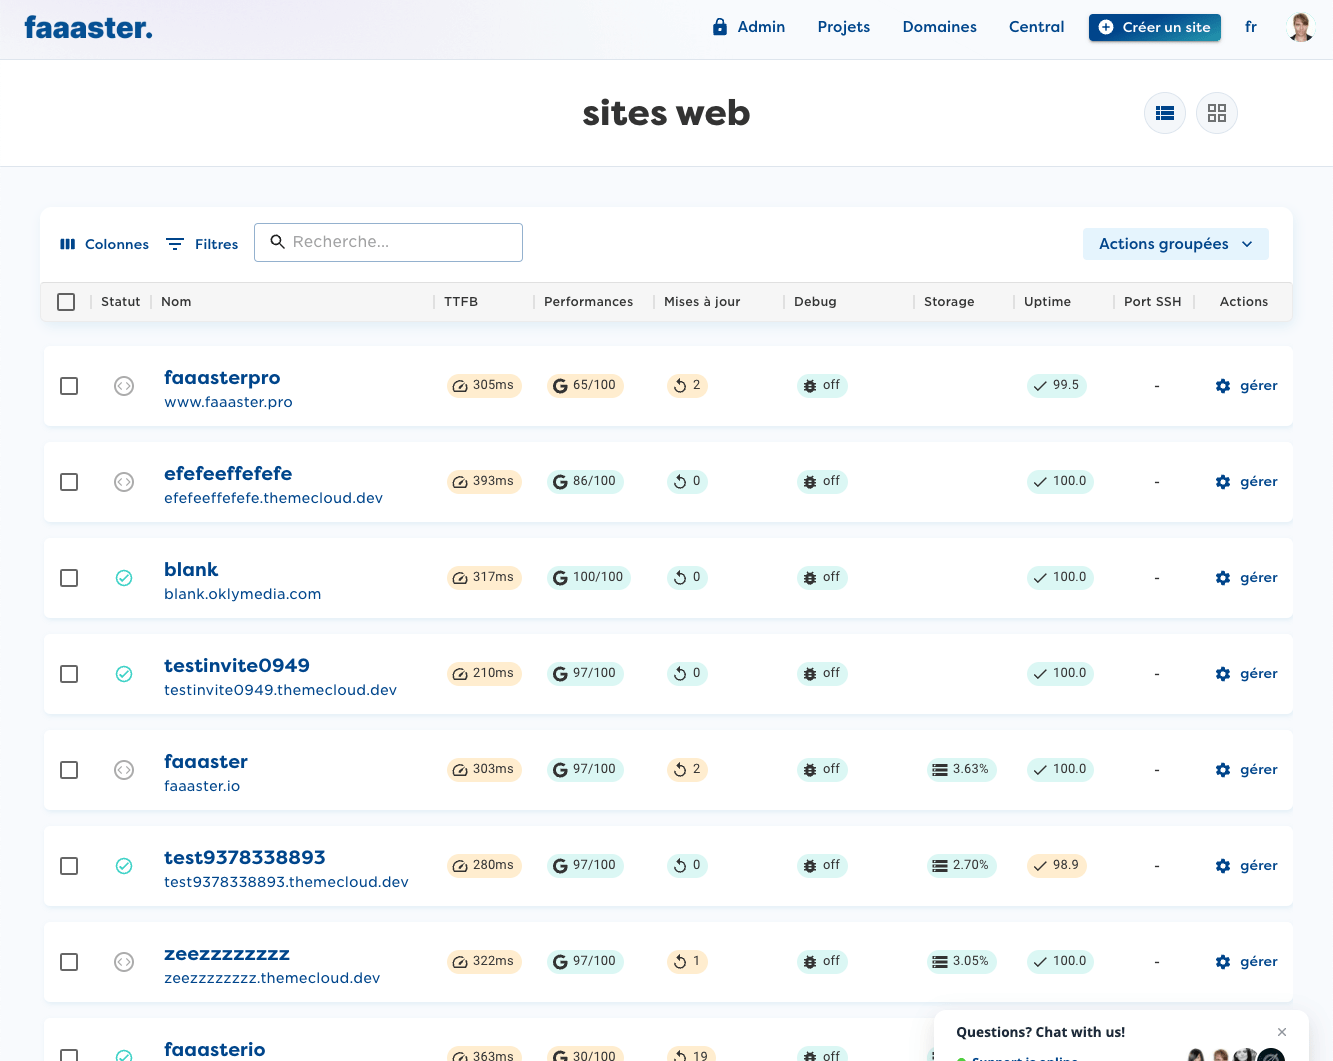Screen dimensions: 1333x1061
Task: Open faaaster.io domain link
Action: pos(202,786)
